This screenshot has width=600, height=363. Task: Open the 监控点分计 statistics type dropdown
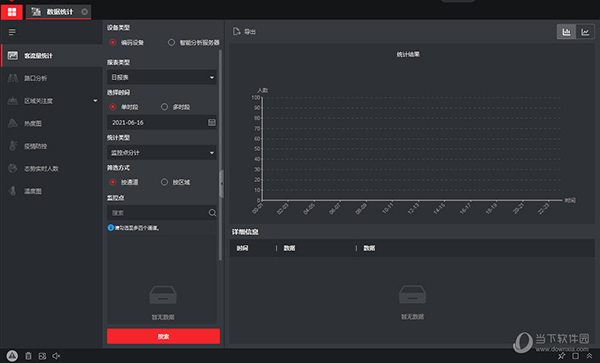162,153
